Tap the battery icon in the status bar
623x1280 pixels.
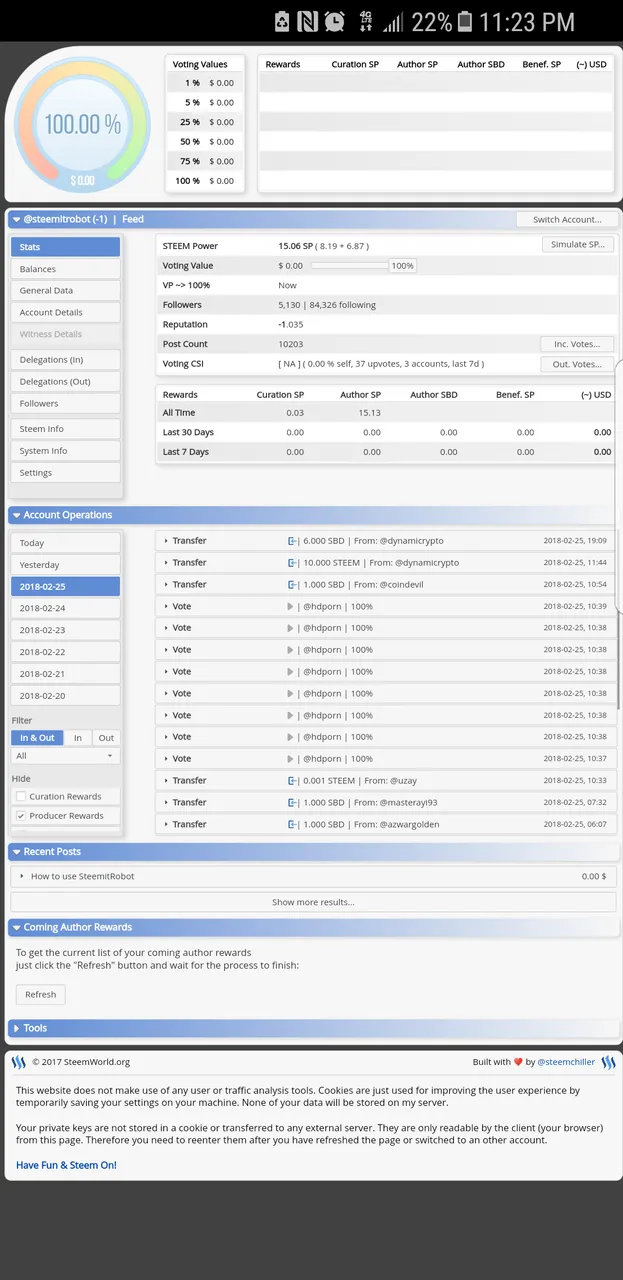466,21
